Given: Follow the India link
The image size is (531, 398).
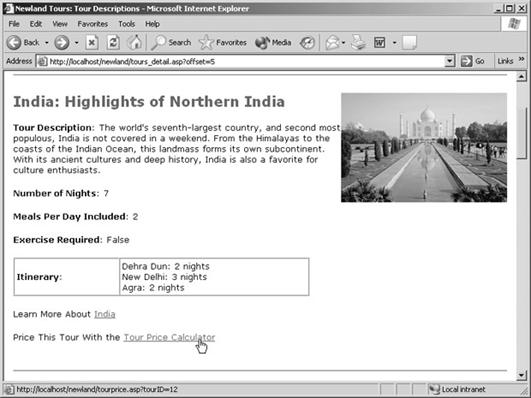Looking at the screenshot, I should point(105,314).
